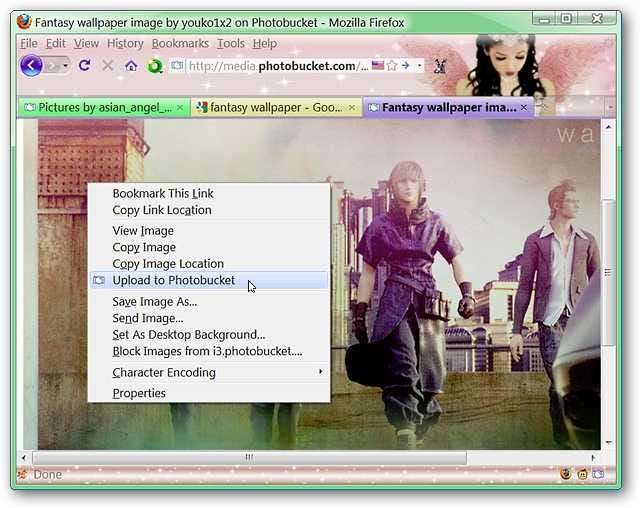Select the Fantasy wallpaper image tab

point(448,108)
